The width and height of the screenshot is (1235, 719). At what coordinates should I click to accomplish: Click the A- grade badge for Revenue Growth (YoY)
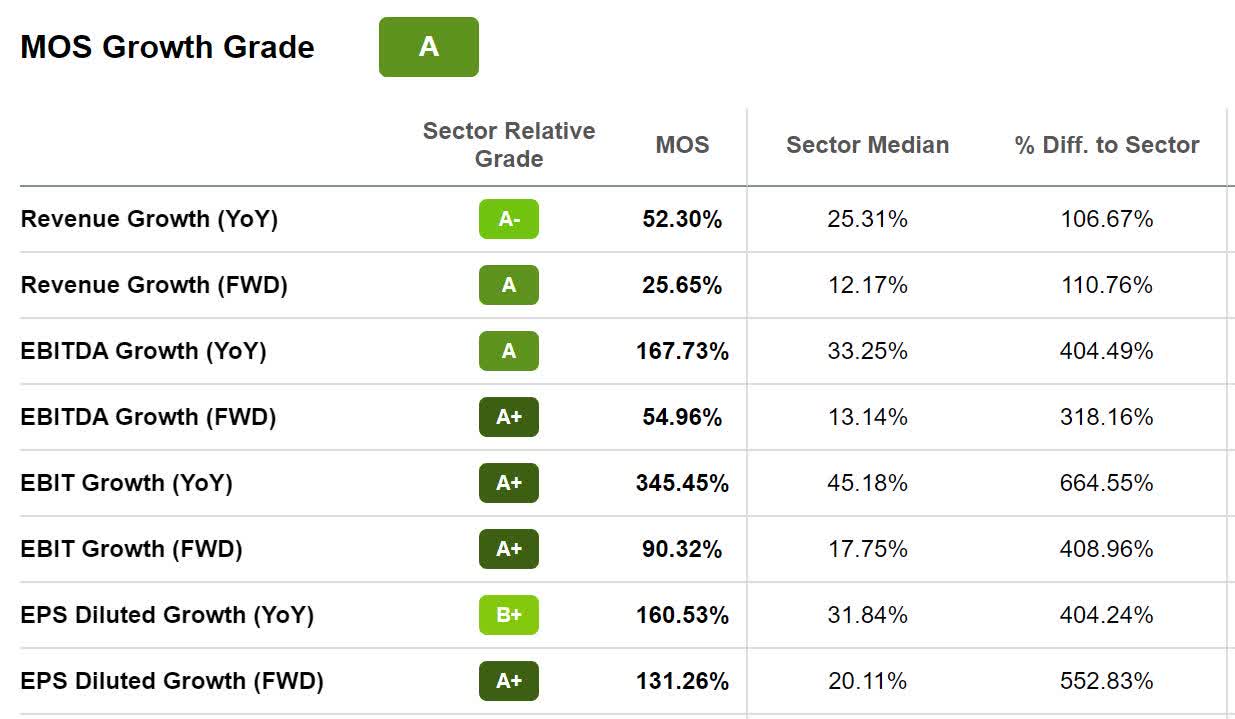click(x=508, y=219)
